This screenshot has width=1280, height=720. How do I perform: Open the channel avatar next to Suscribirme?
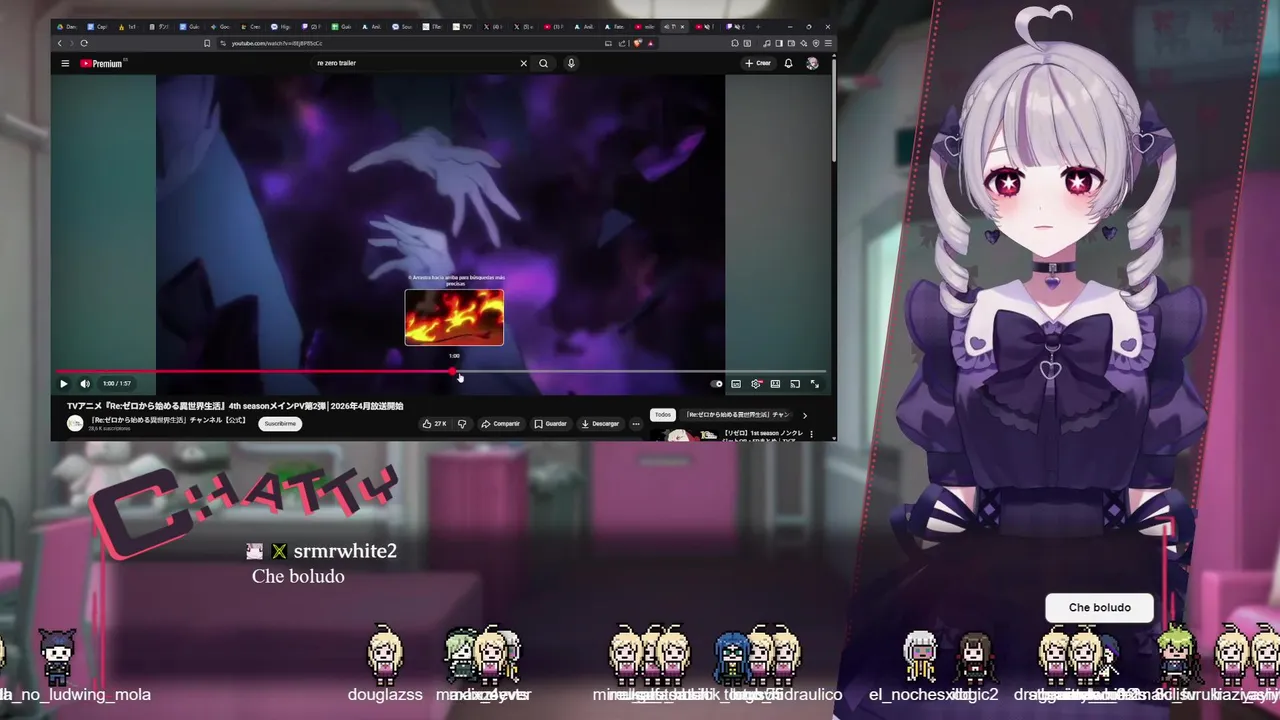pos(75,424)
